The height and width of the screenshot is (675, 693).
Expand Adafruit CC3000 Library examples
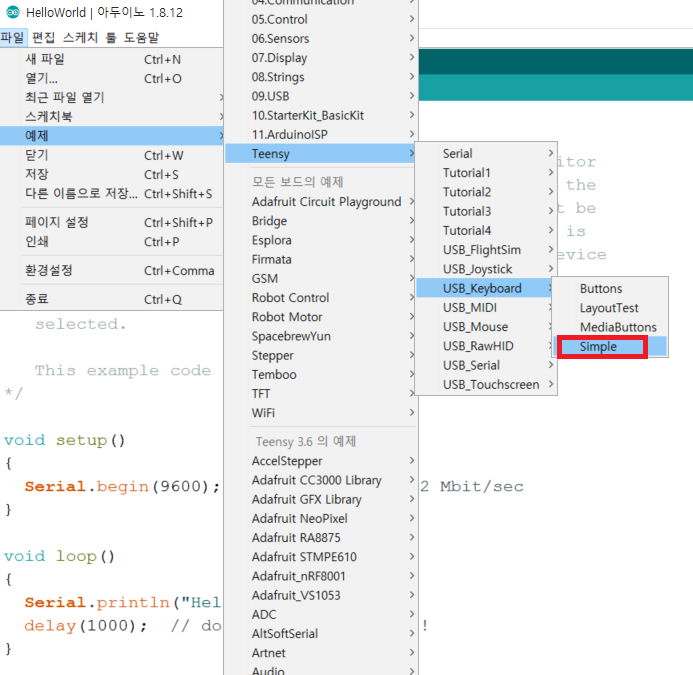pyautogui.click(x=321, y=481)
